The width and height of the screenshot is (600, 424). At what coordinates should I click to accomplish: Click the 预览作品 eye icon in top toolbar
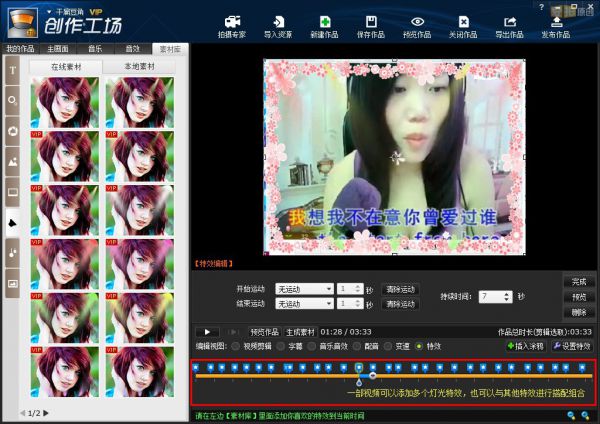click(417, 27)
